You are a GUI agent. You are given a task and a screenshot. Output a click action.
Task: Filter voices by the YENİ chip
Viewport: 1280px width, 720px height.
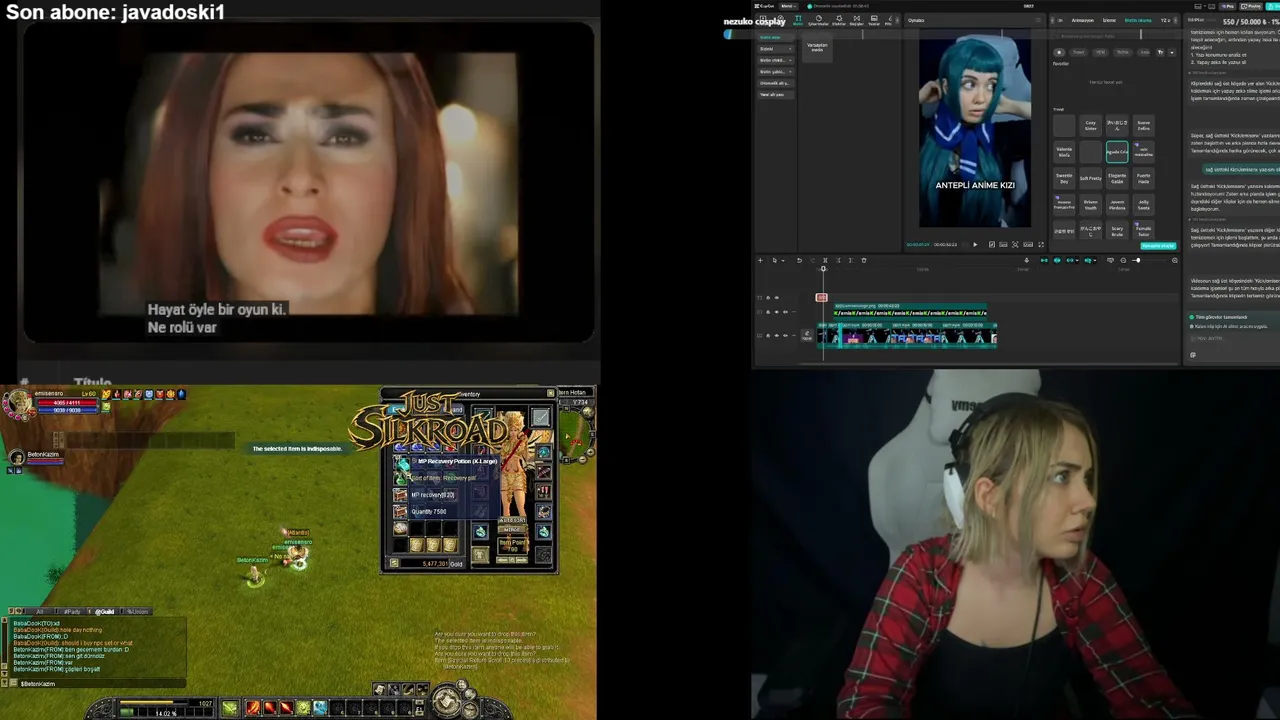click(x=1100, y=52)
